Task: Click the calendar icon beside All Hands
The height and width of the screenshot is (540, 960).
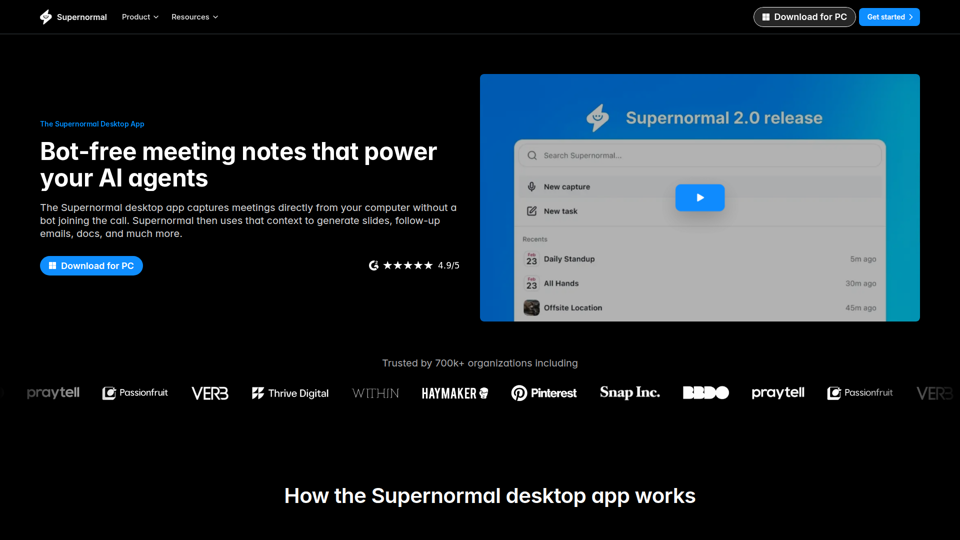Action: 531,283
